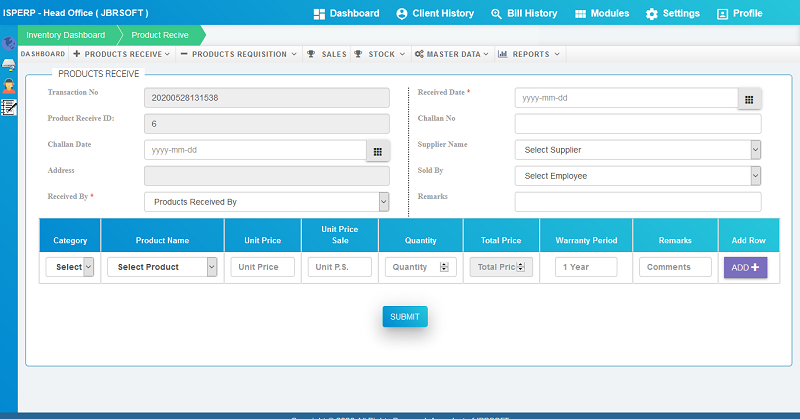Open the Received Date calendar picker
This screenshot has height=419, width=800.
coord(750,98)
